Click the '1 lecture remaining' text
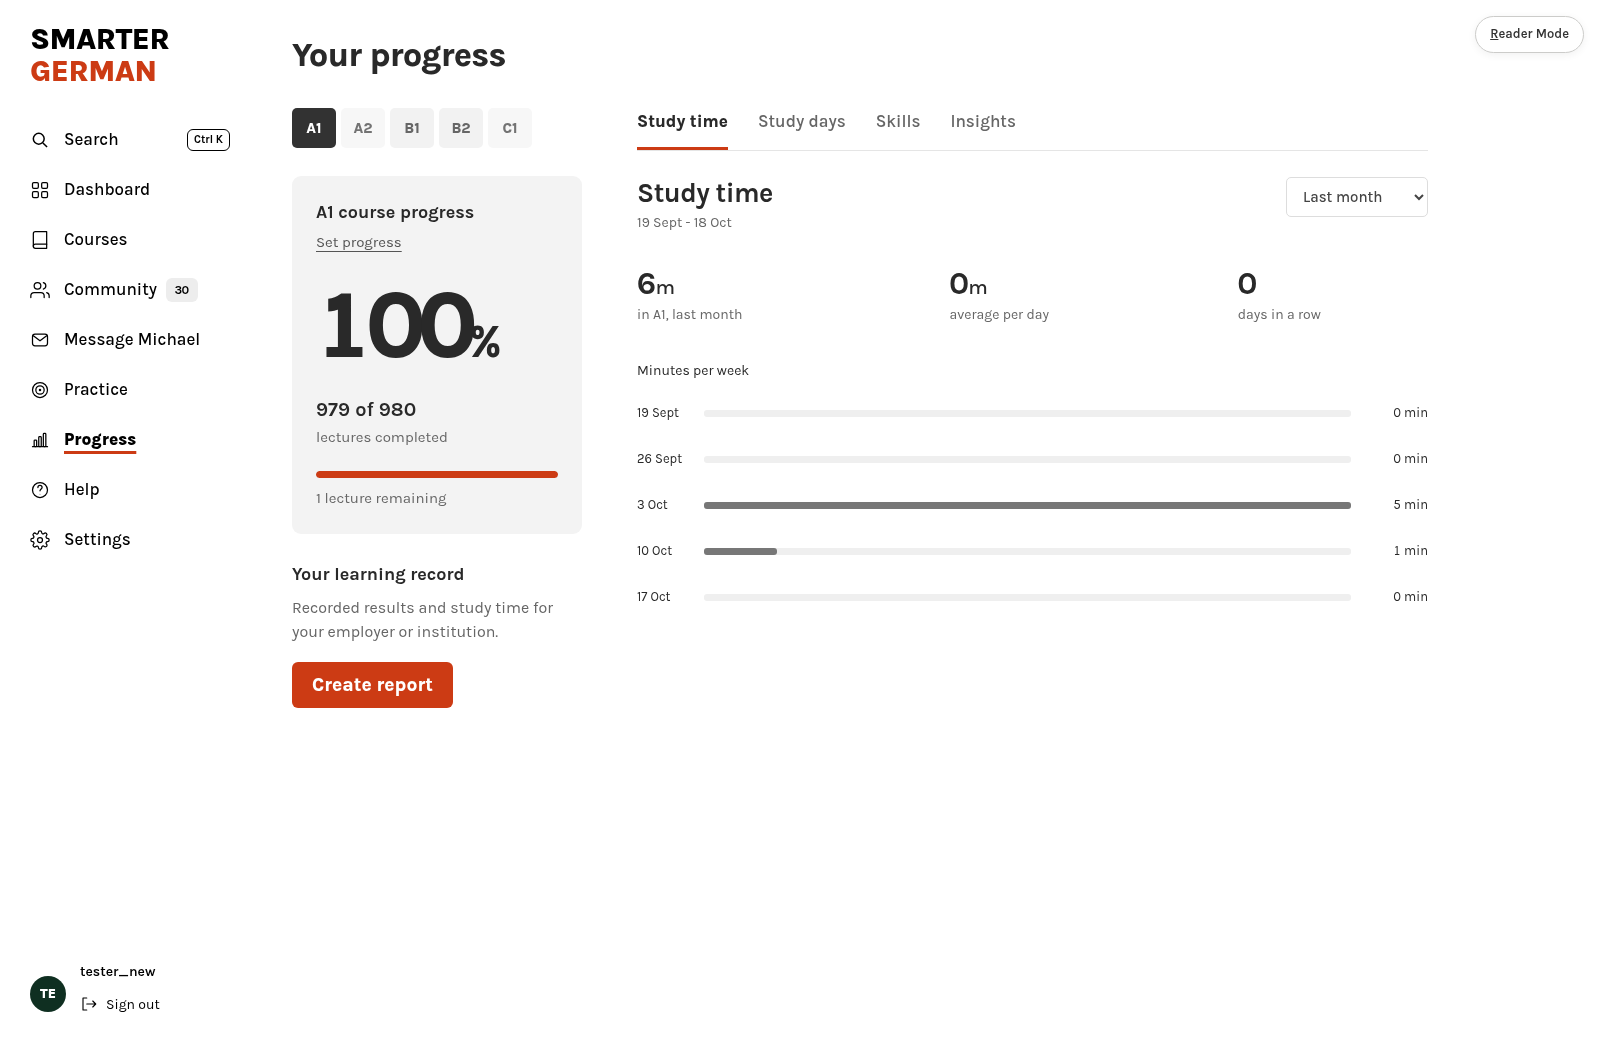 381,499
